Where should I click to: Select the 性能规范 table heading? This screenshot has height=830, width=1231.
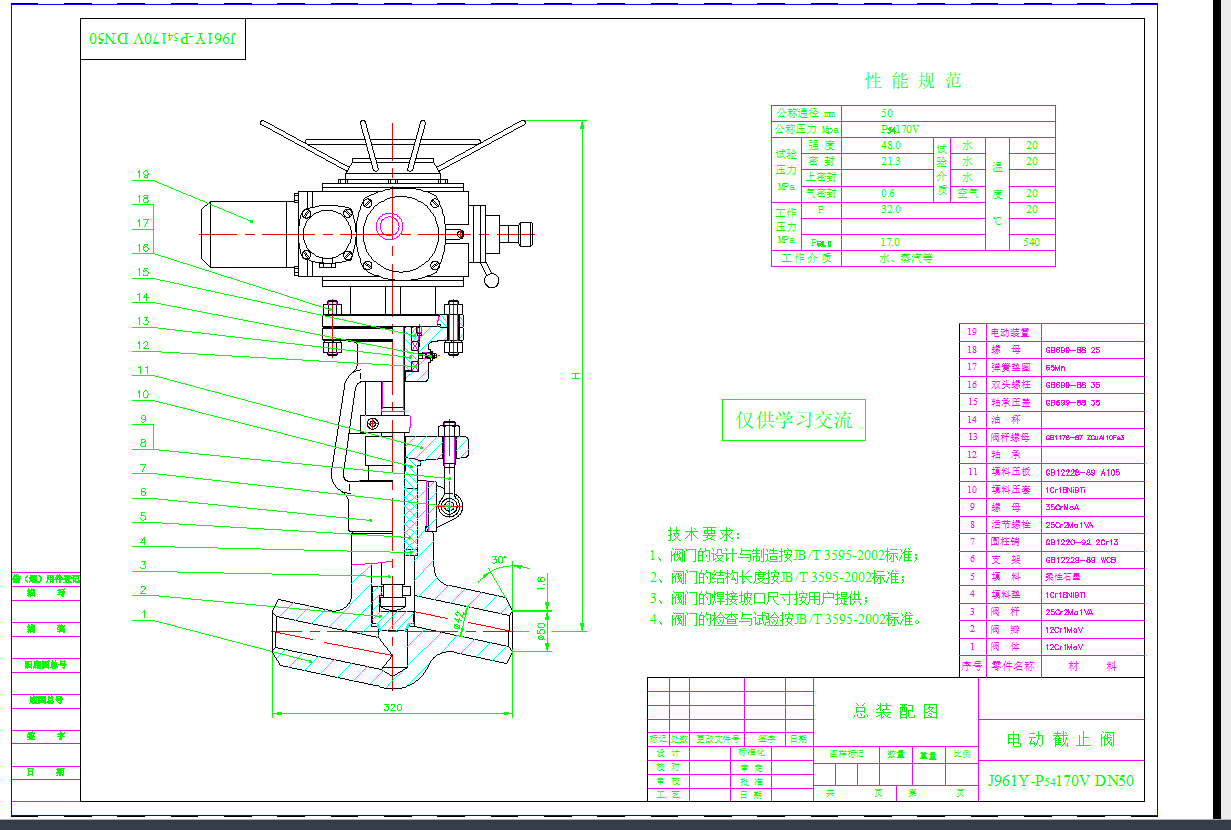pos(912,81)
